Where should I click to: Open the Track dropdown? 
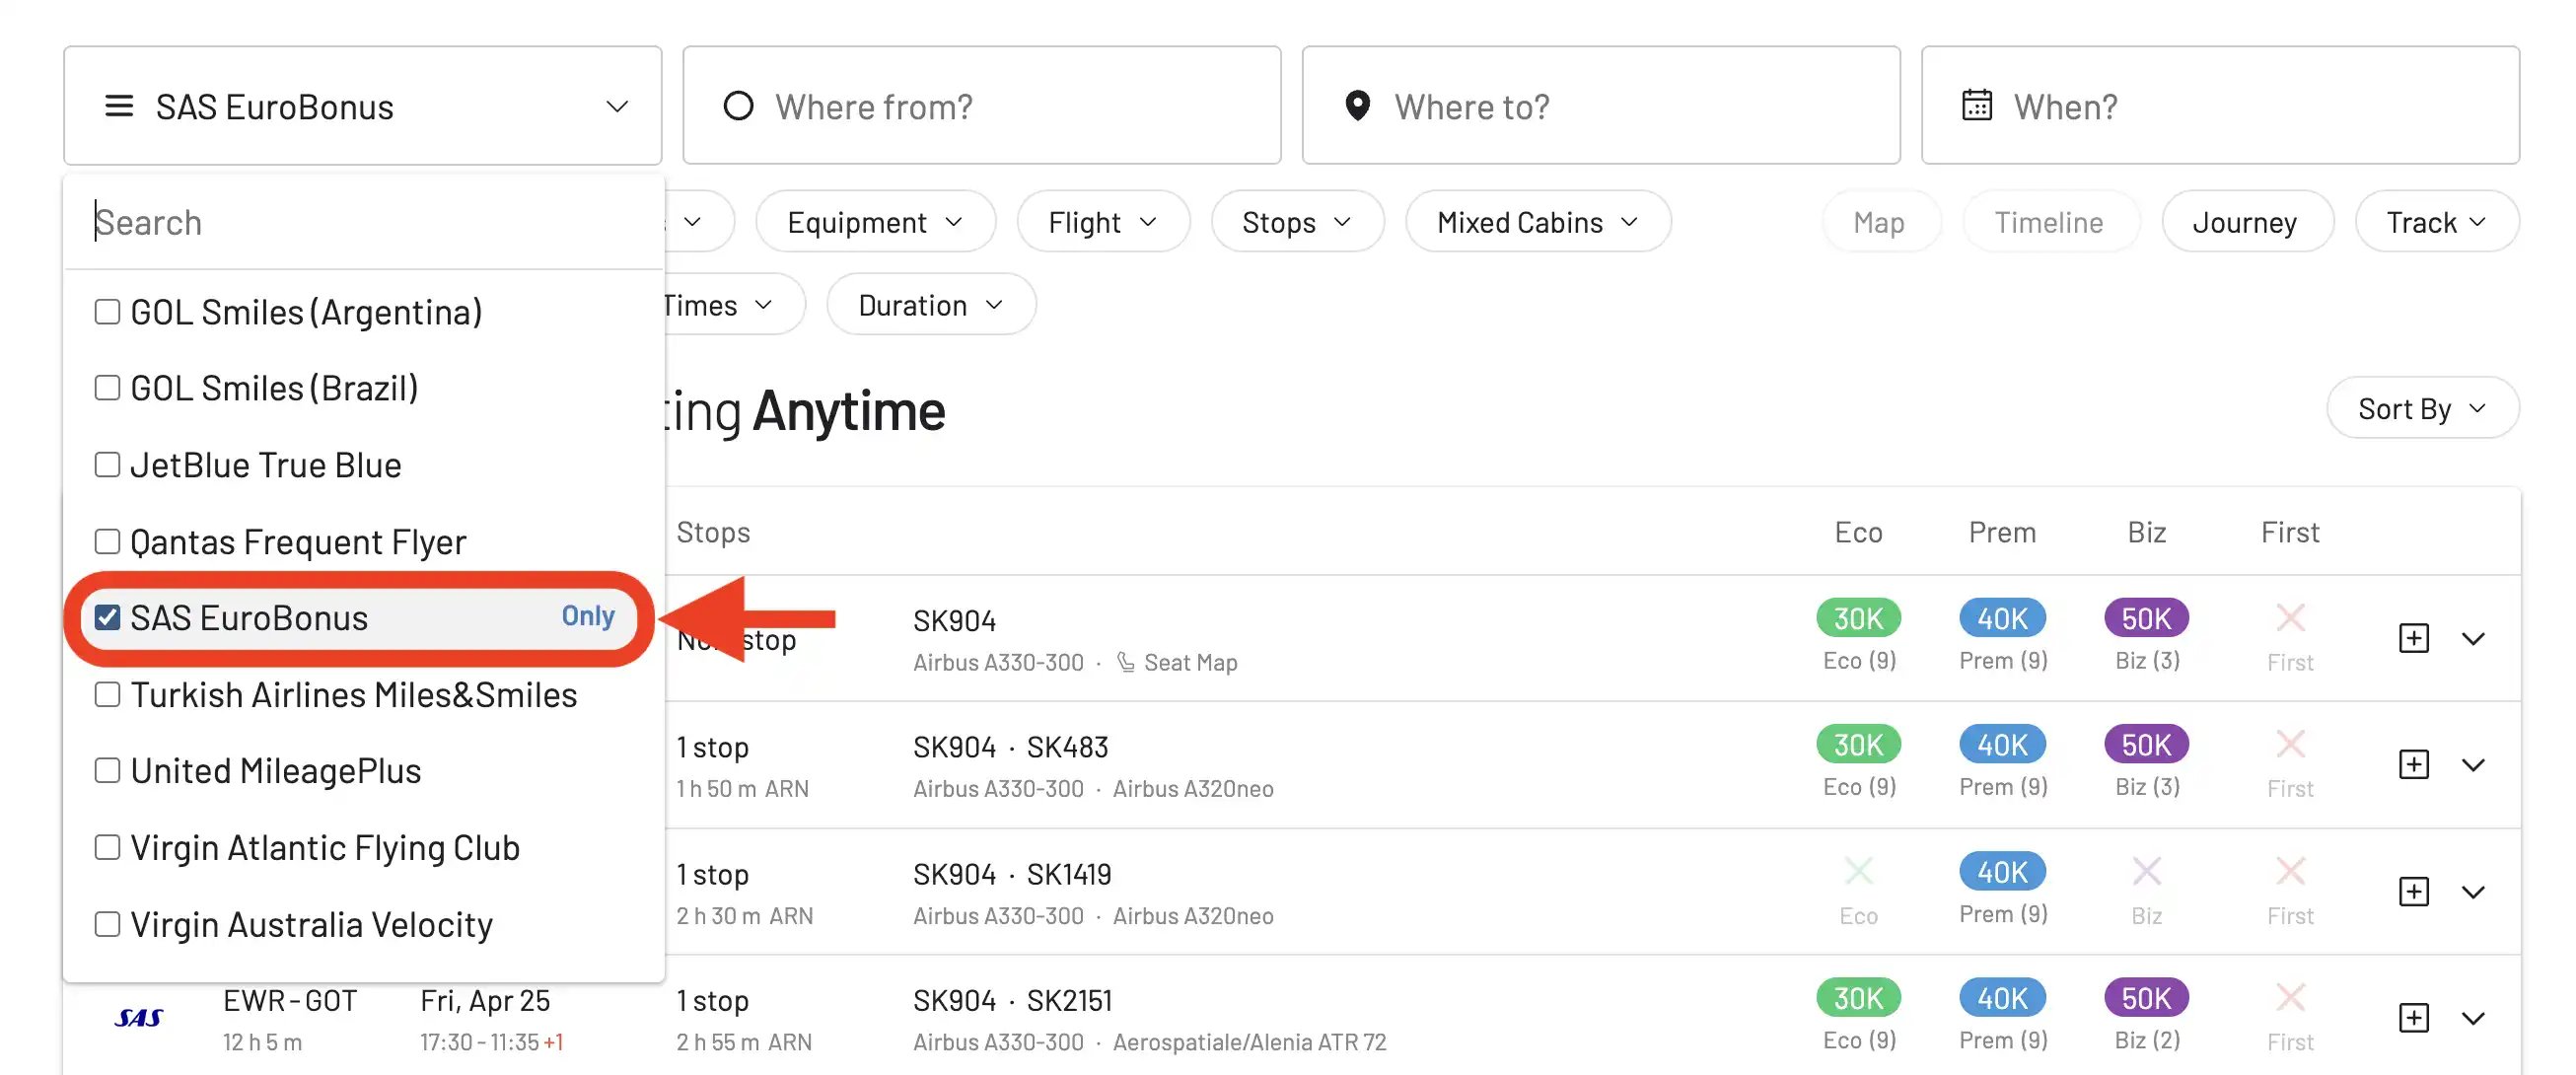(2436, 222)
